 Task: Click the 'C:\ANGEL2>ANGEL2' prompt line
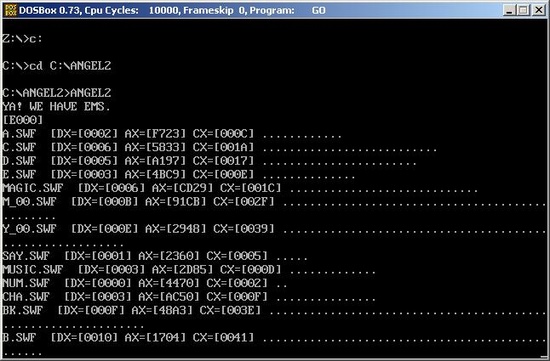(x=57, y=93)
